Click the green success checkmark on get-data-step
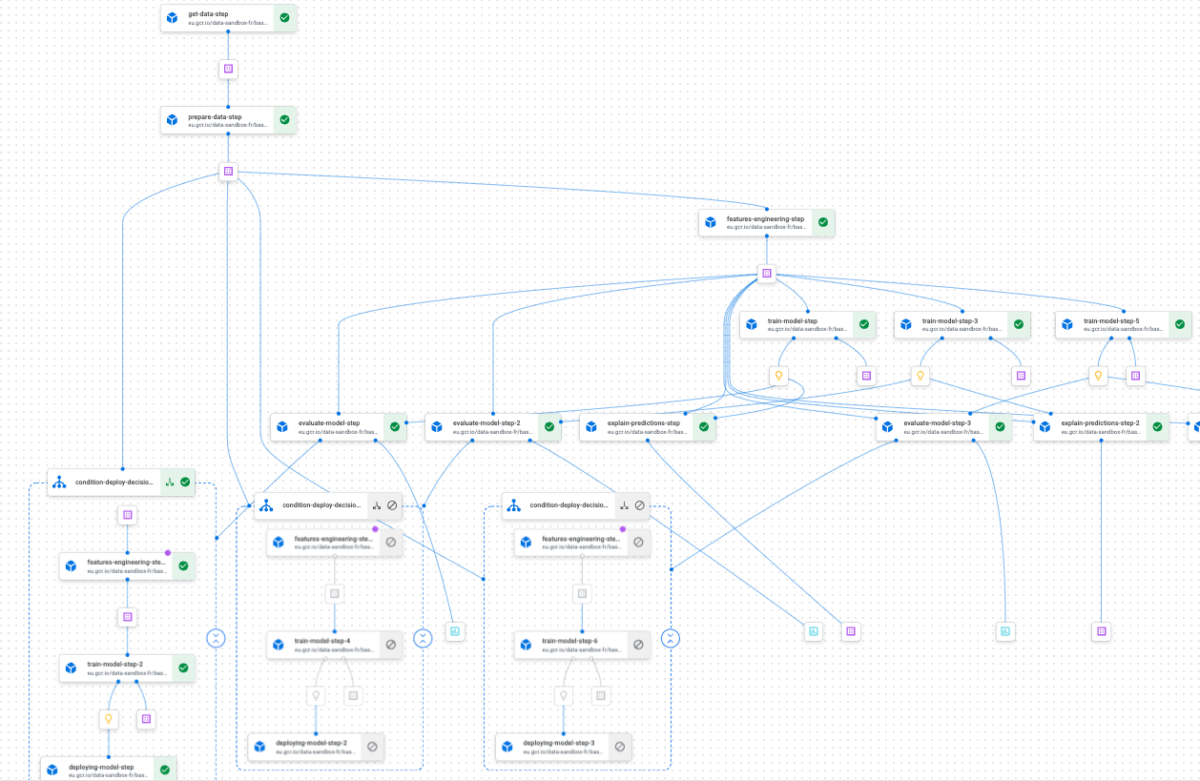This screenshot has height=781, width=1200. (285, 18)
